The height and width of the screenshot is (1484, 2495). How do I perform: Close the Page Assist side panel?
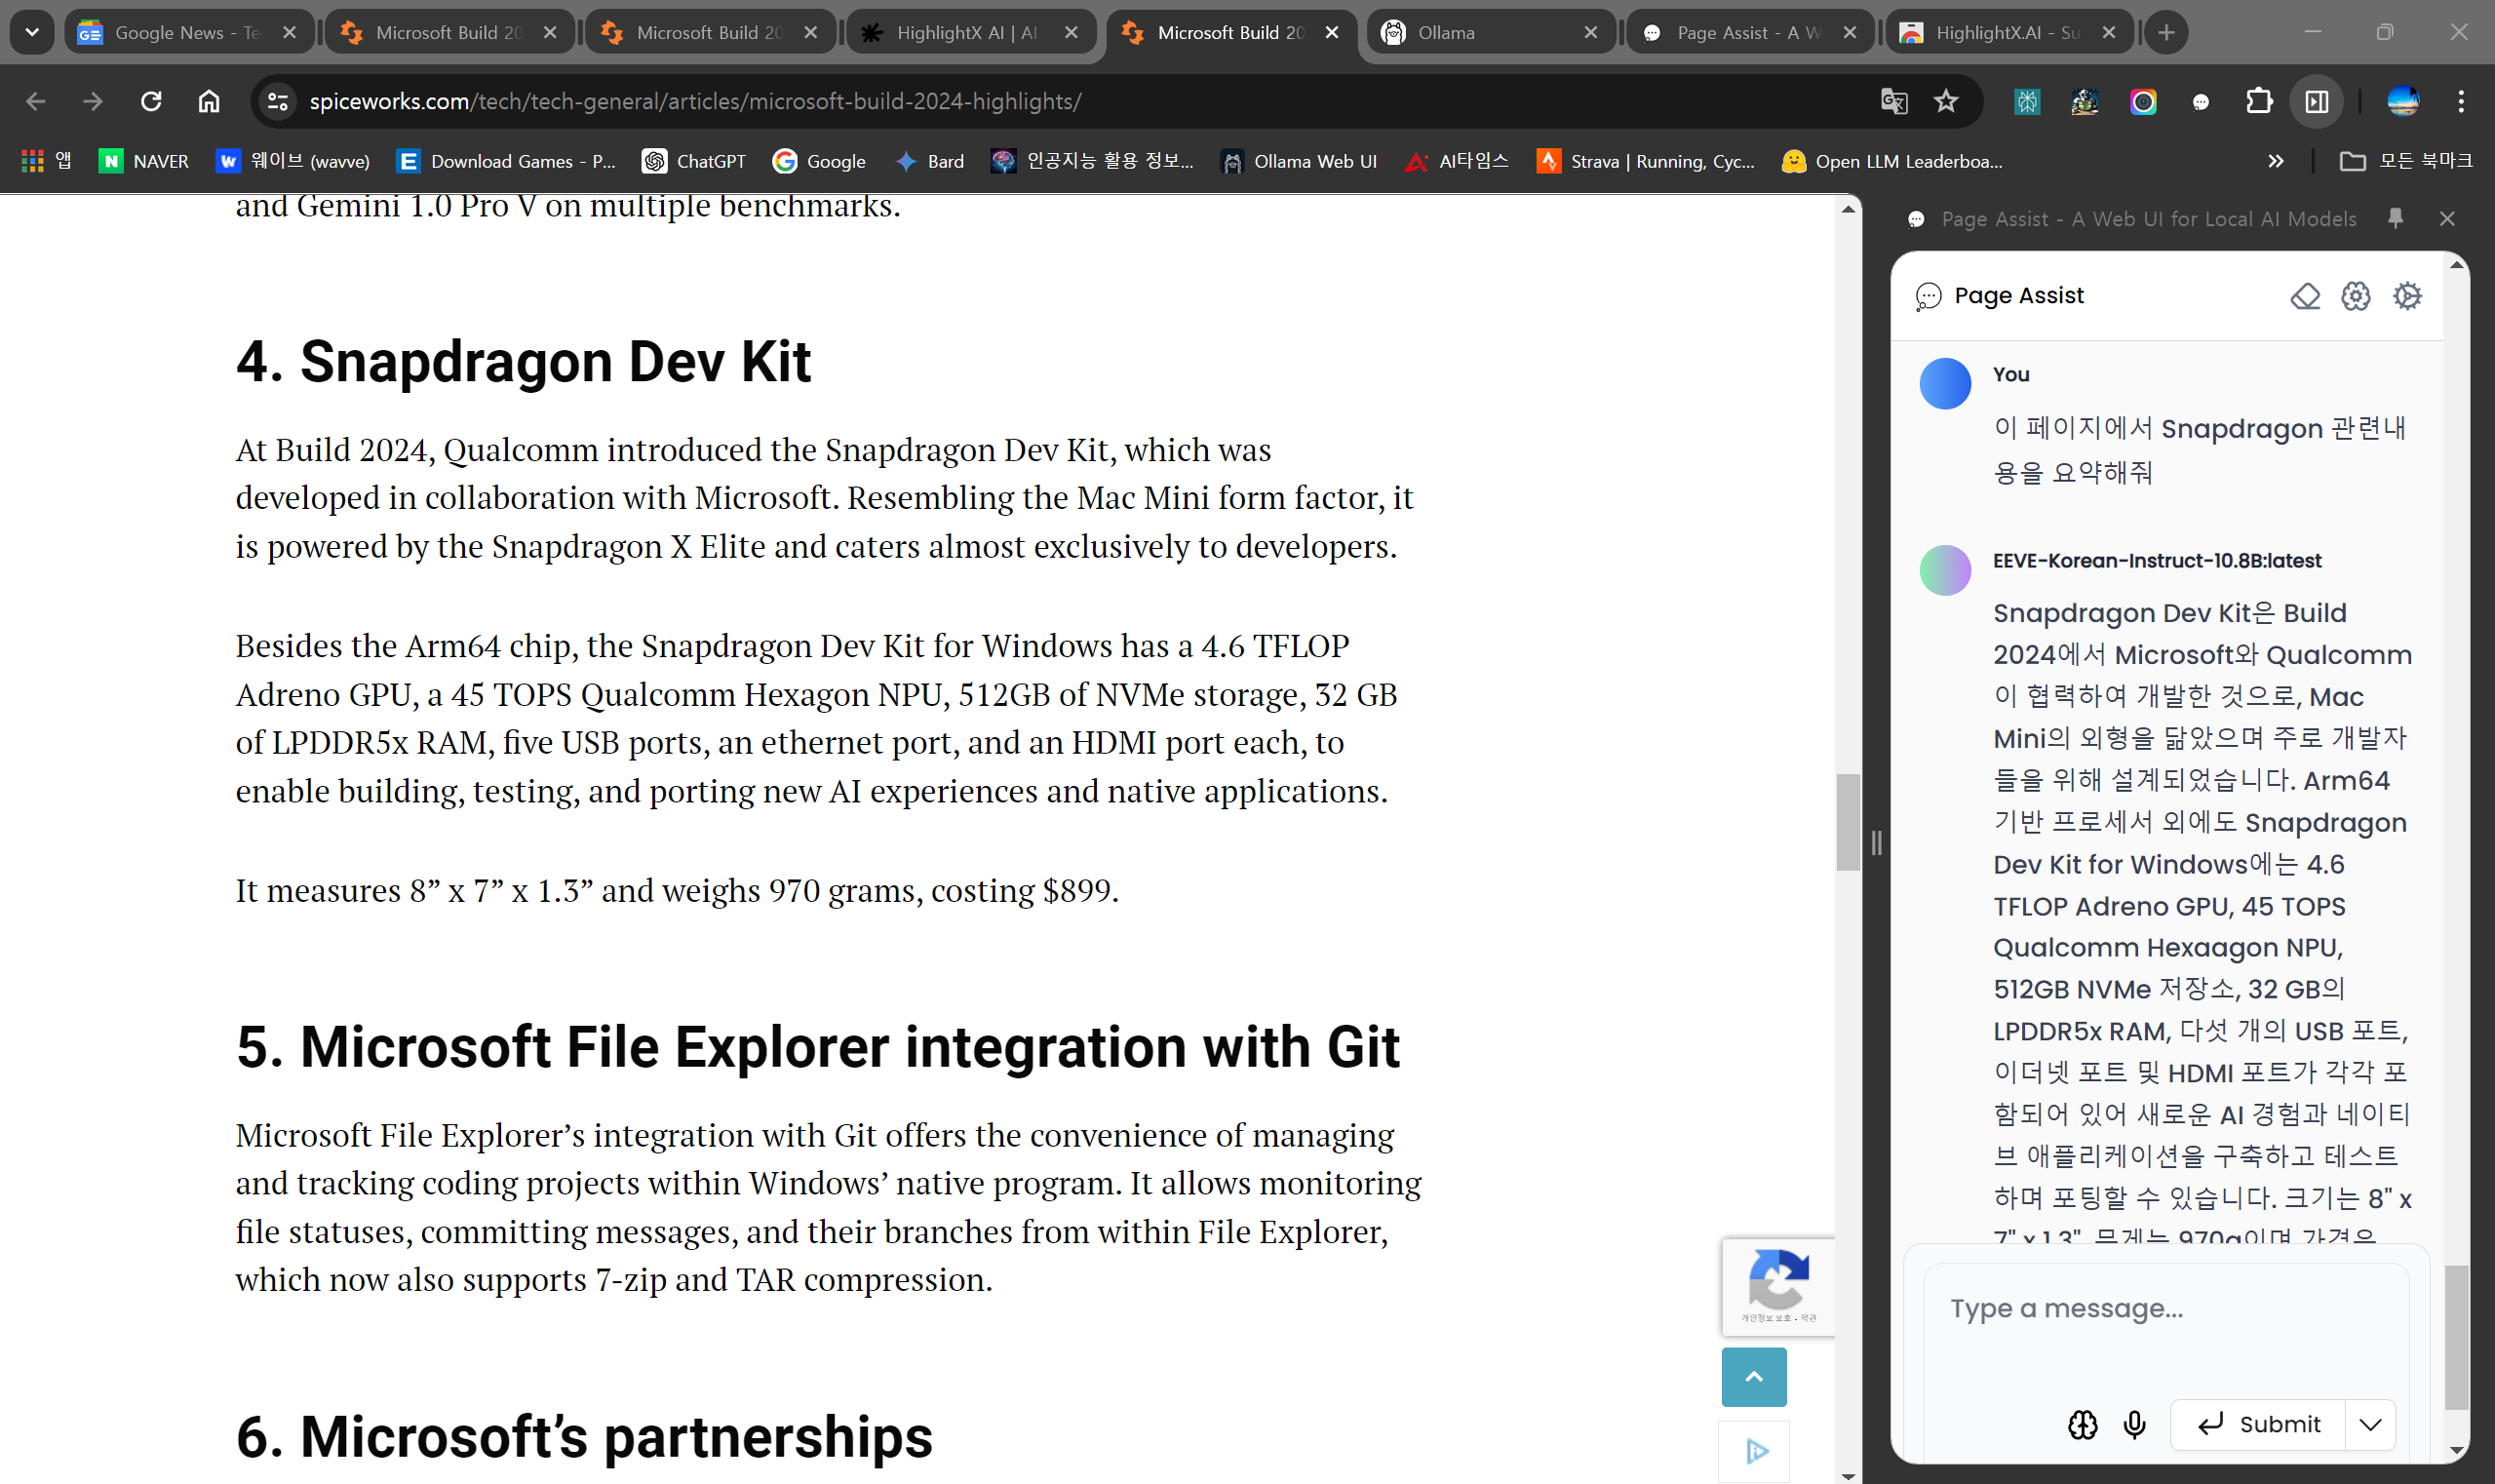point(2447,218)
